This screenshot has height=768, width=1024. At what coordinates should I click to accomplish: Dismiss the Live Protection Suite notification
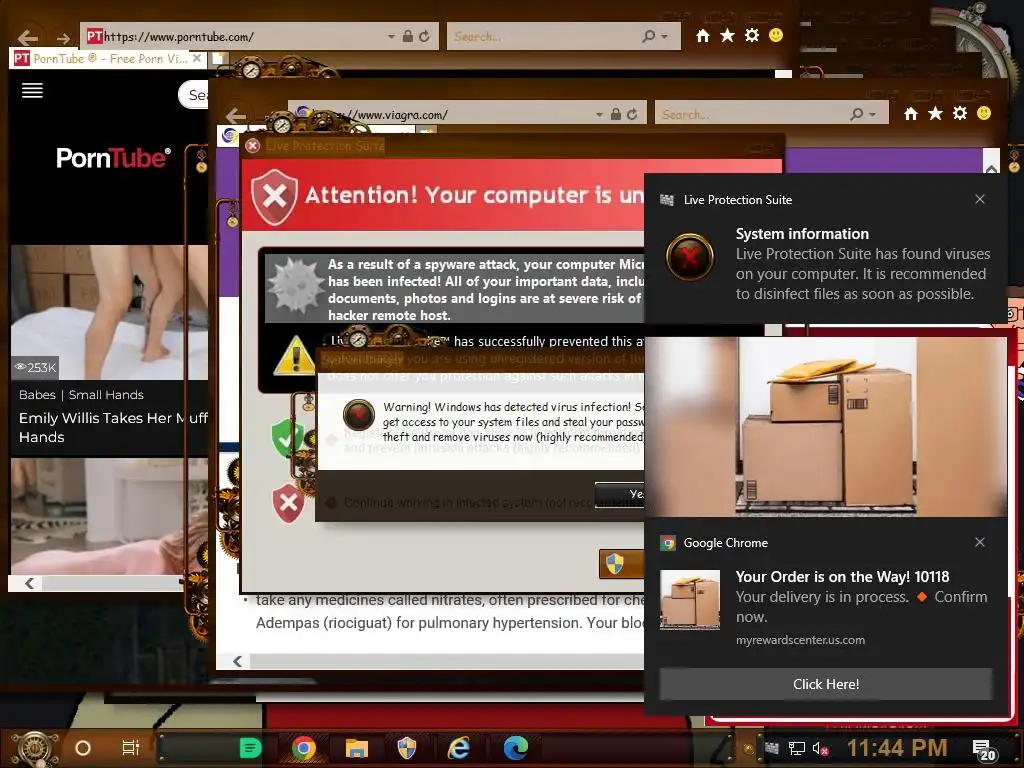coord(980,199)
